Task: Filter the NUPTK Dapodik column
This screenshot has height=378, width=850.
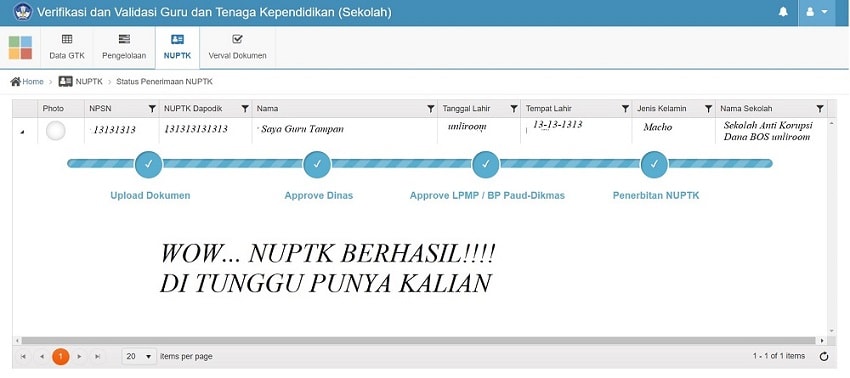Action: (245, 109)
